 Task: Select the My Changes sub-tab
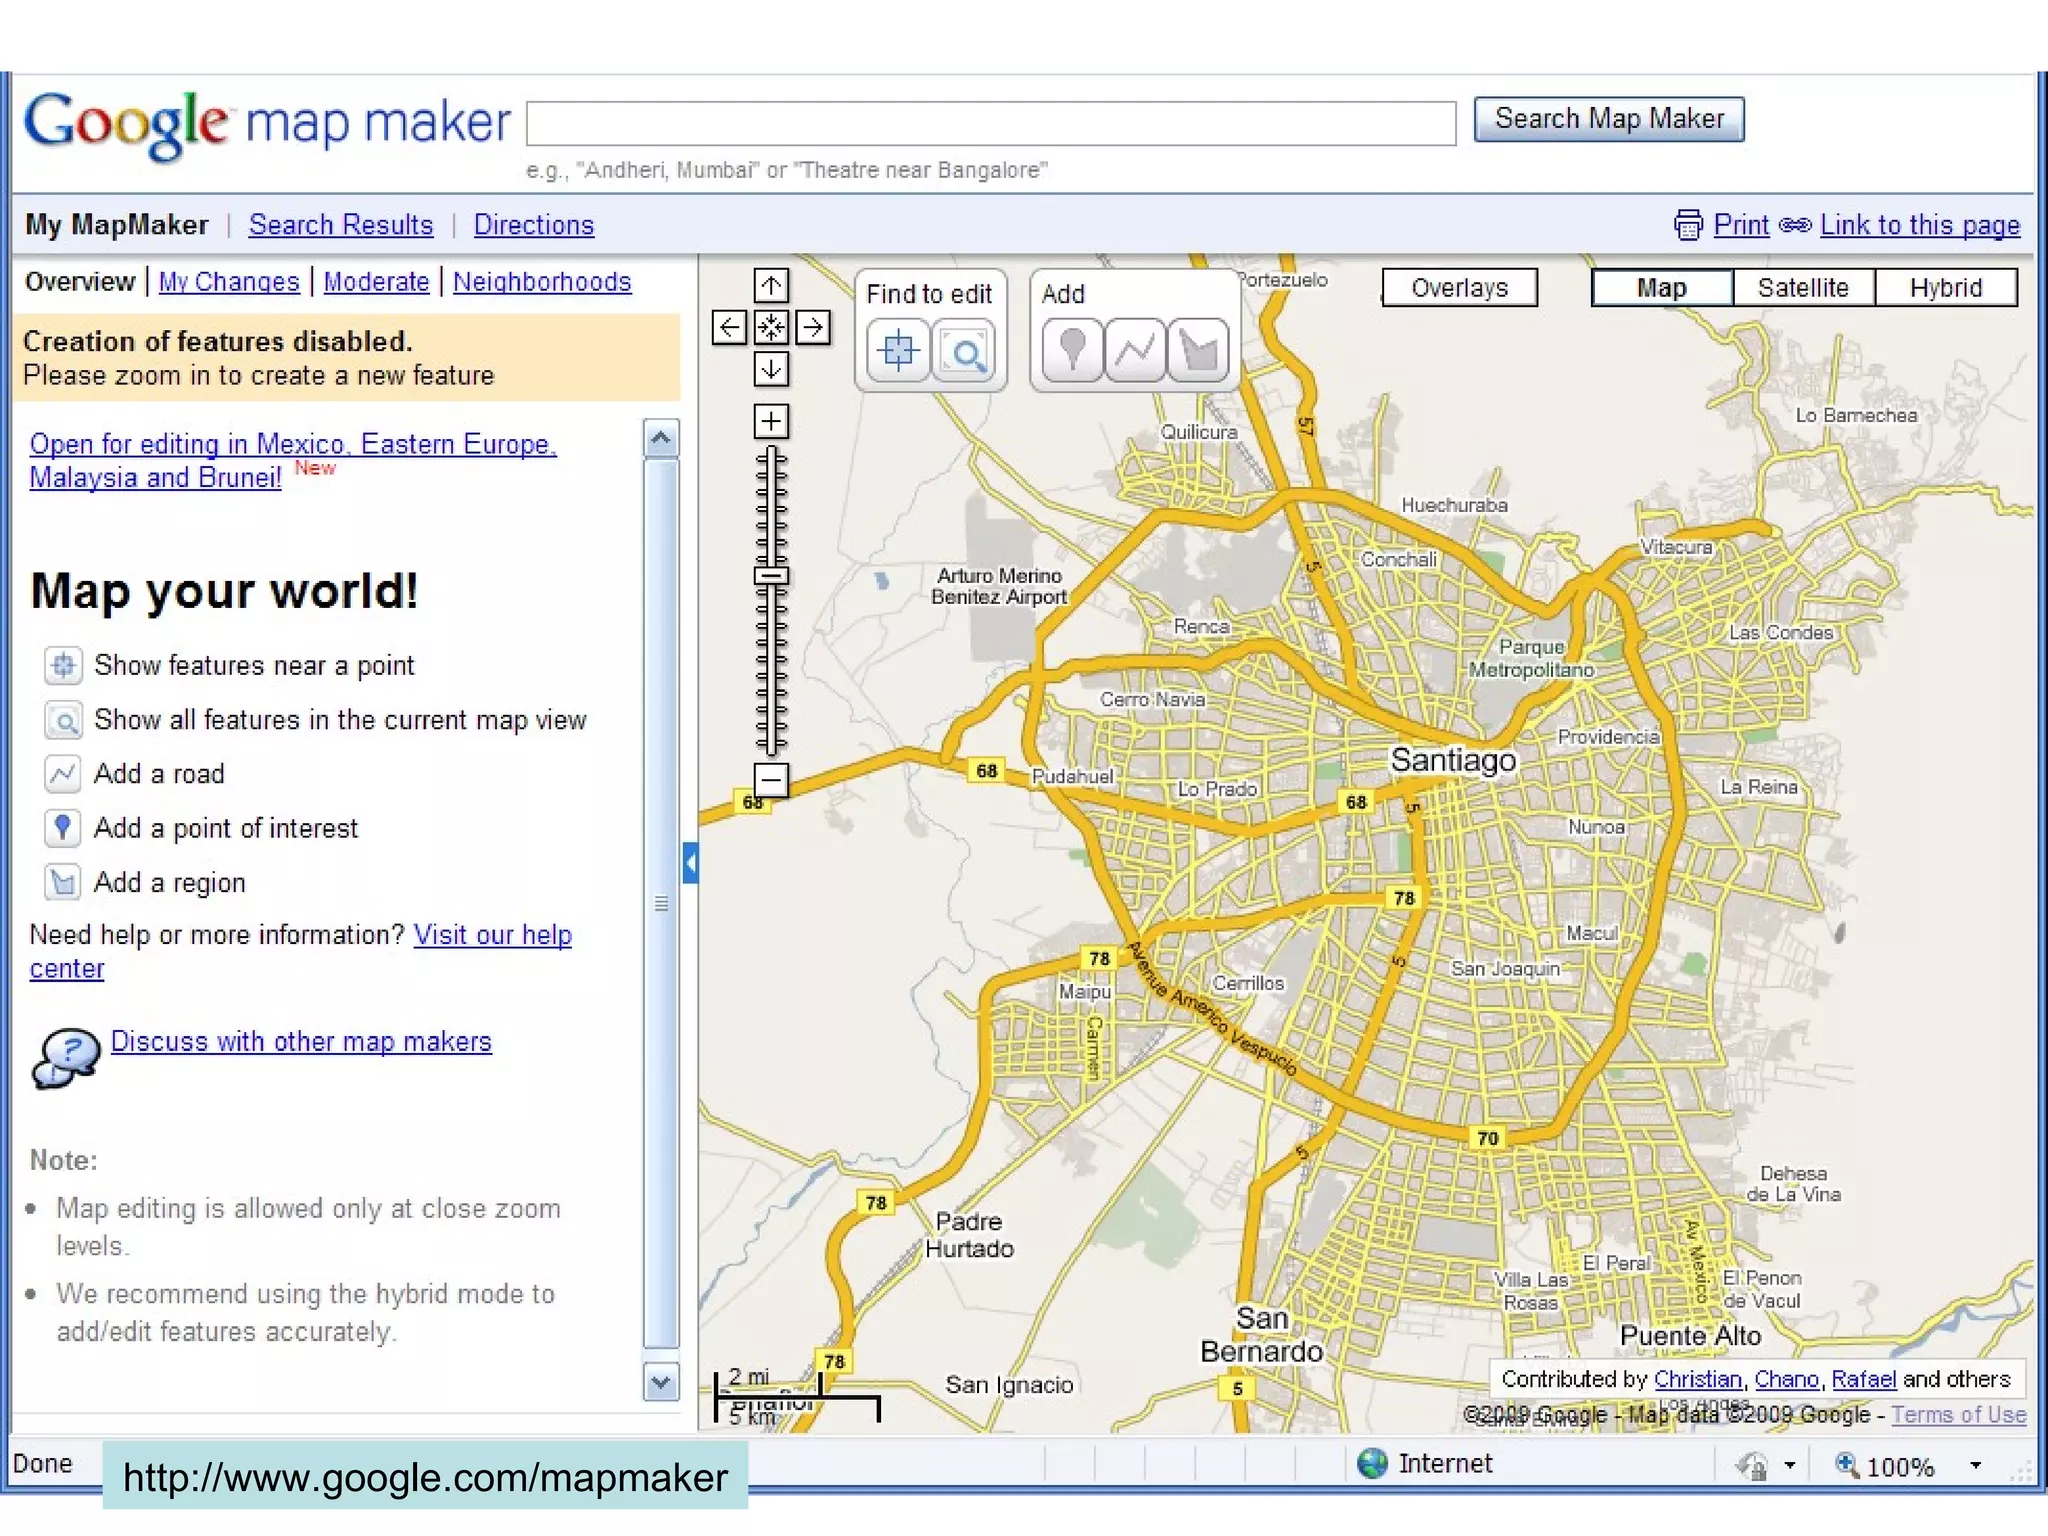[x=229, y=282]
